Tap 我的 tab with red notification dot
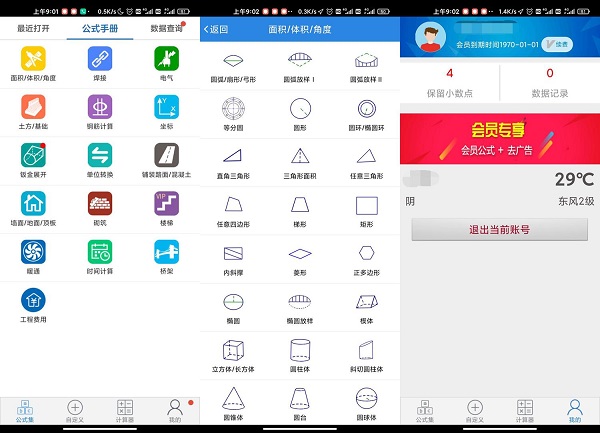This screenshot has height=433, width=600. pyautogui.click(x=175, y=411)
